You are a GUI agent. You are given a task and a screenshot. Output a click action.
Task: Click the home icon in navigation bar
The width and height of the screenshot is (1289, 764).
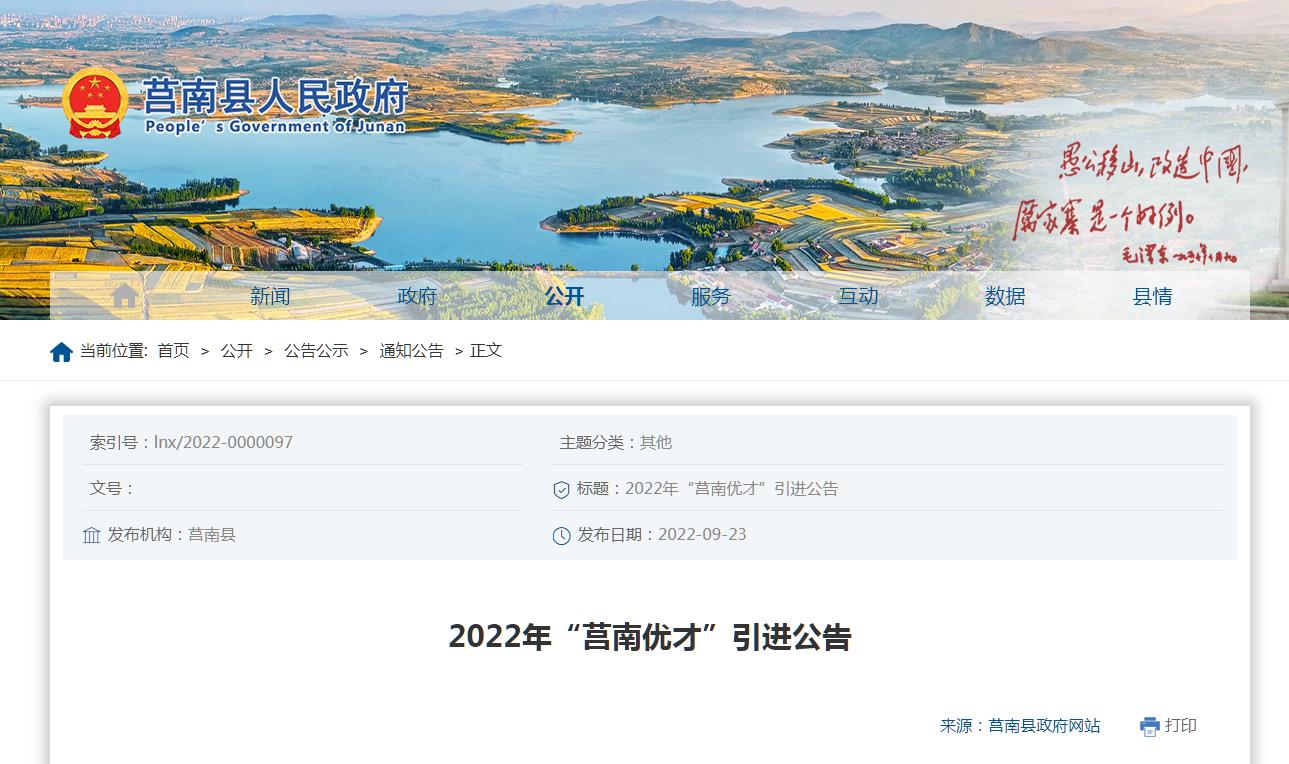tap(125, 296)
